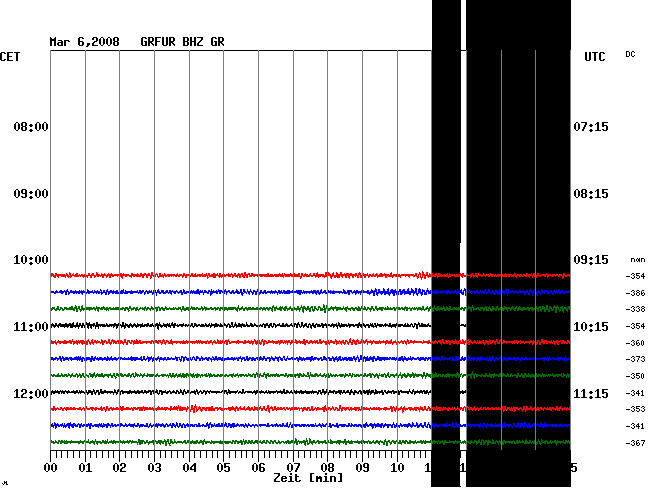
Task: Click the date label Mar 6,2008
Action: (x=85, y=42)
